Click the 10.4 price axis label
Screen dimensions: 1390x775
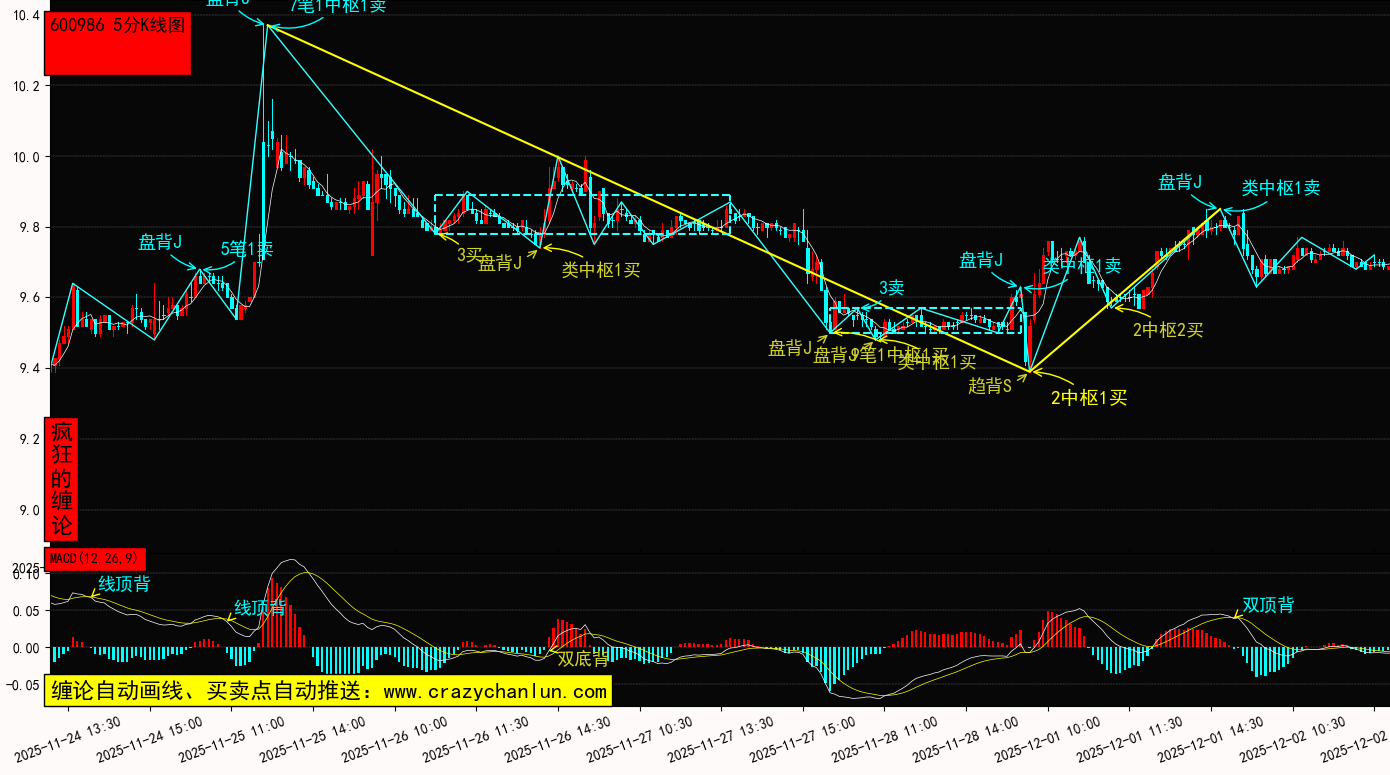pyautogui.click(x=26, y=17)
